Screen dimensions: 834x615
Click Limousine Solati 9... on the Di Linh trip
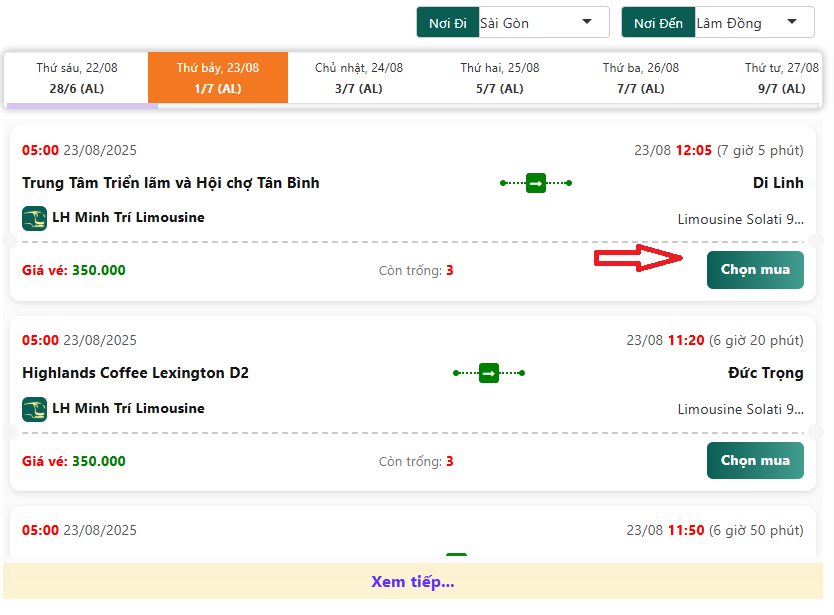(x=740, y=219)
